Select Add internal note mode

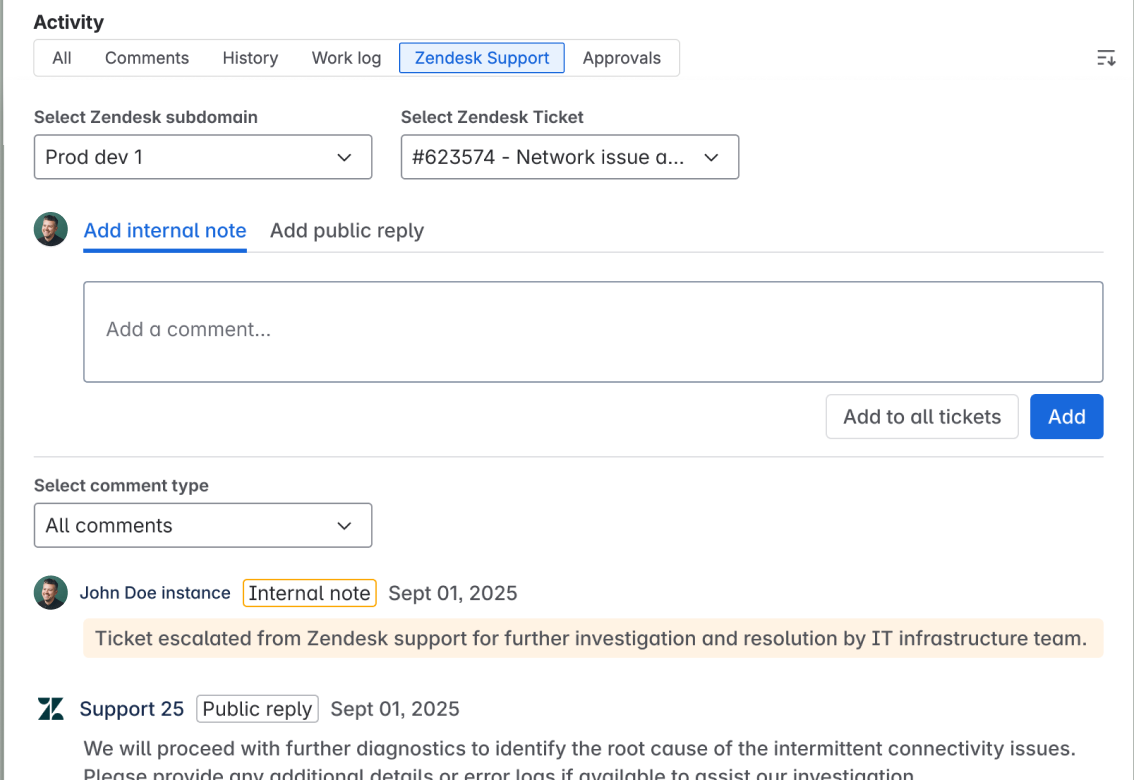click(x=165, y=231)
